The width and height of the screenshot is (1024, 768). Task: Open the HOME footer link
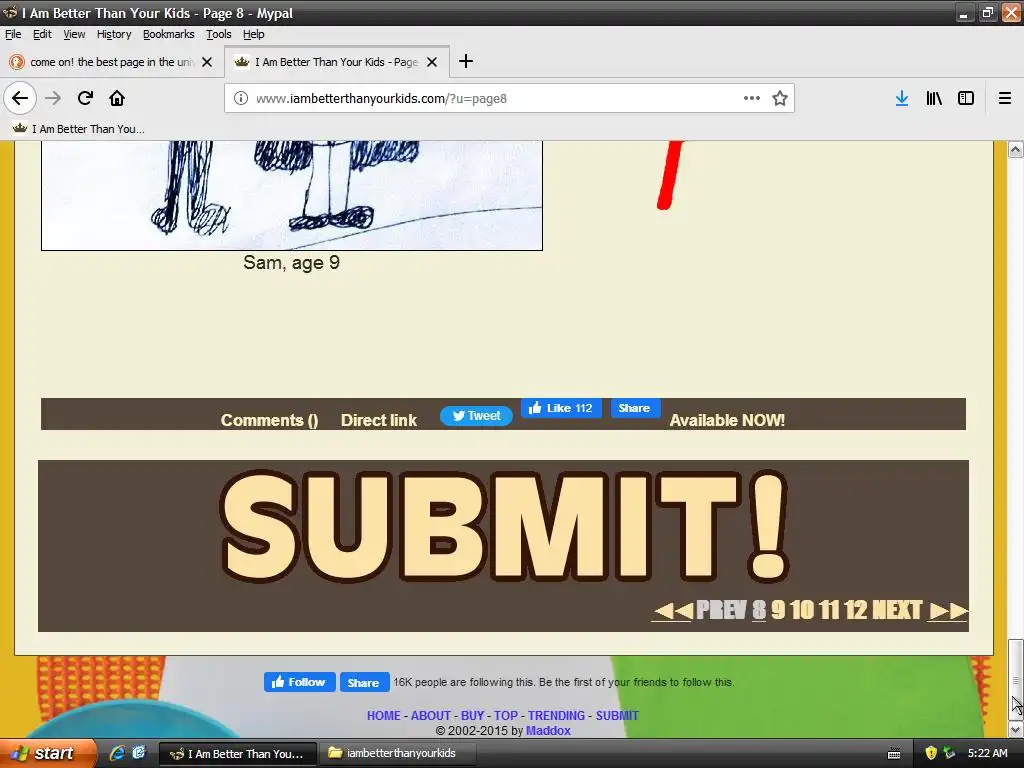(x=383, y=716)
